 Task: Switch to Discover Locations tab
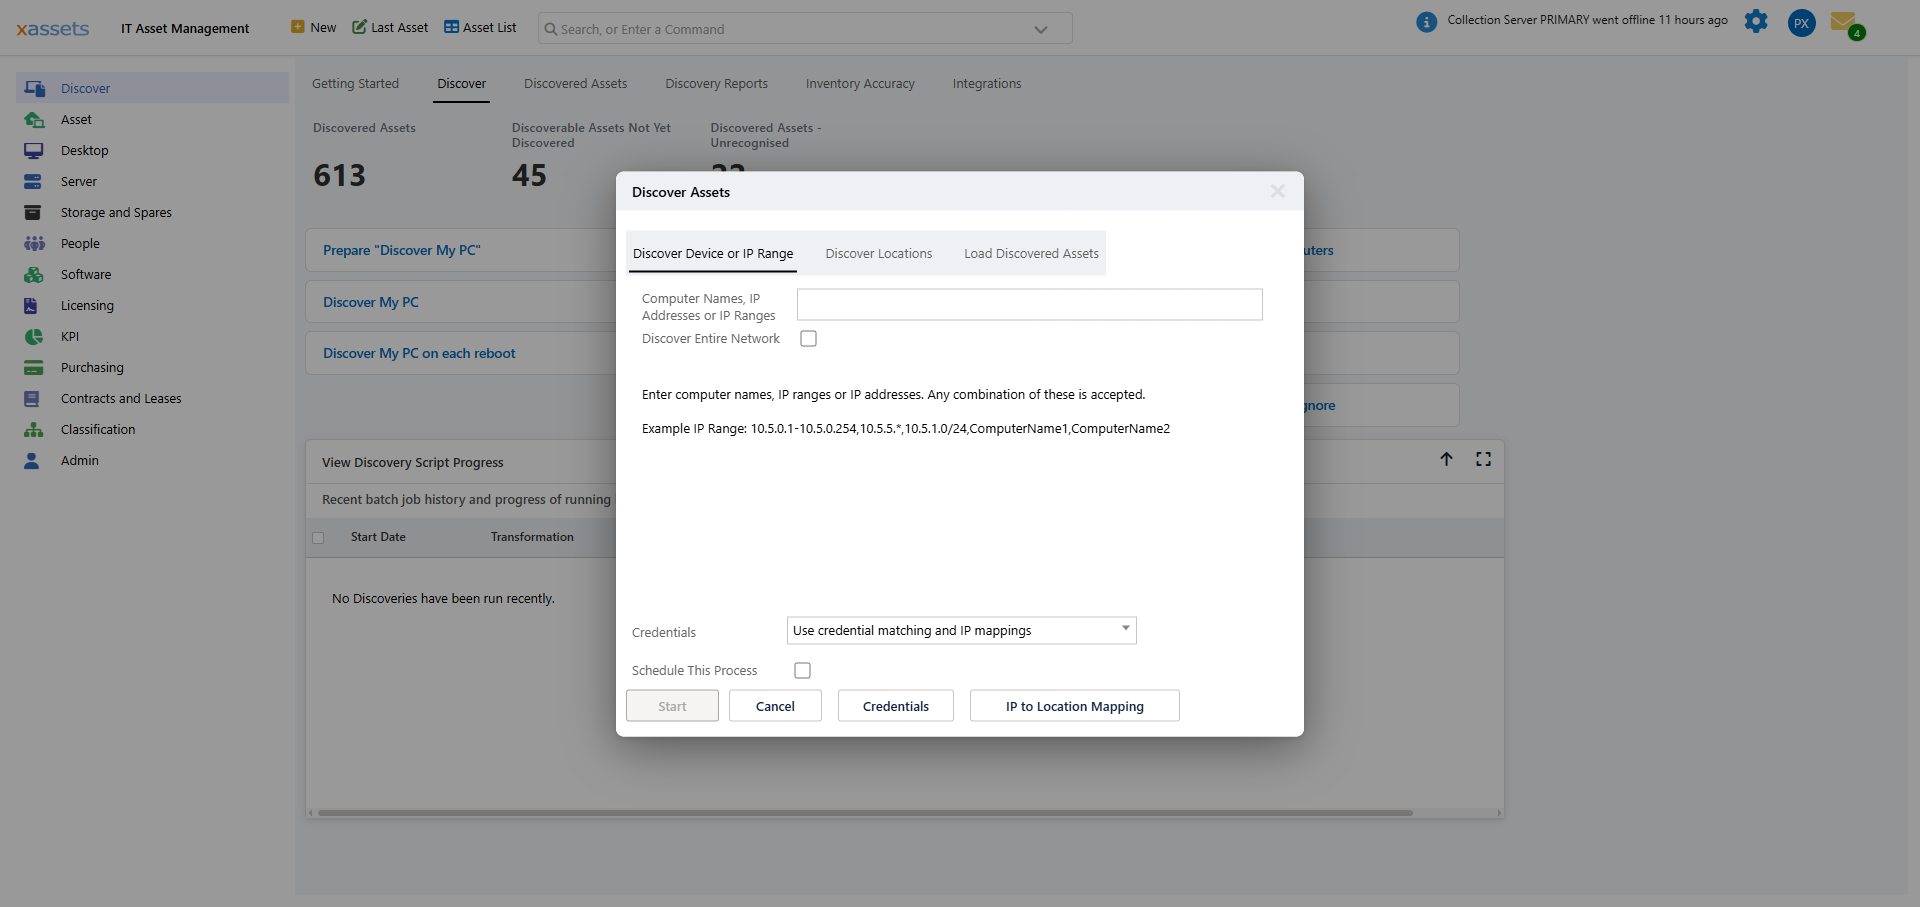point(879,254)
